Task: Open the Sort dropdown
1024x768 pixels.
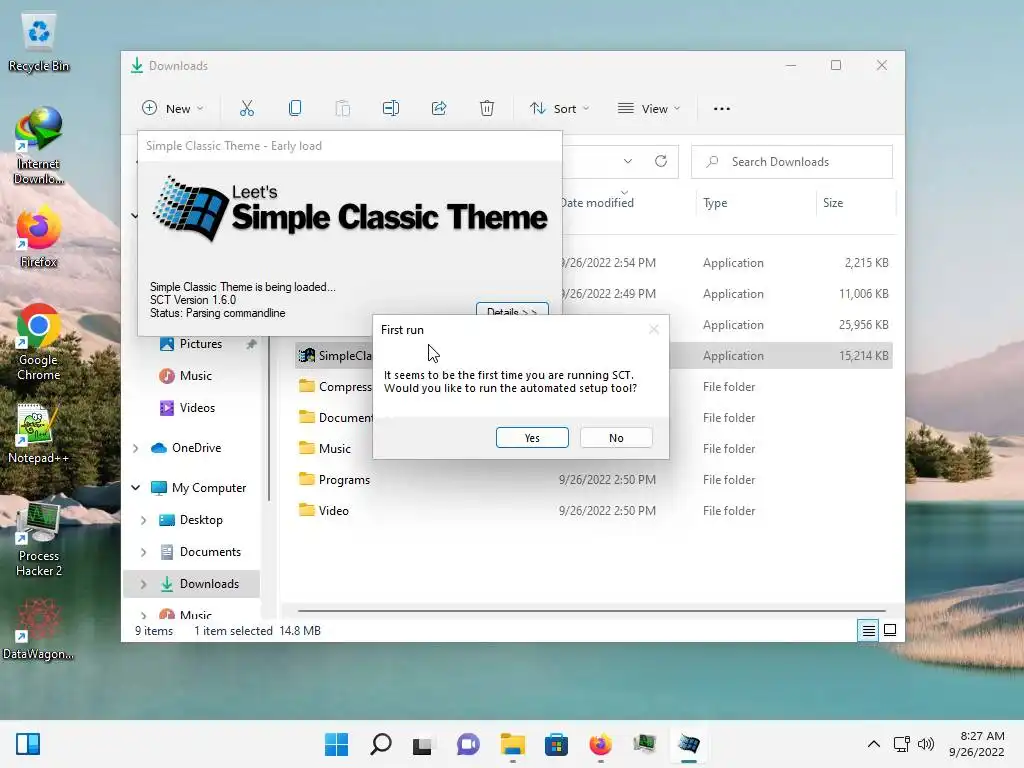Action: coord(560,108)
